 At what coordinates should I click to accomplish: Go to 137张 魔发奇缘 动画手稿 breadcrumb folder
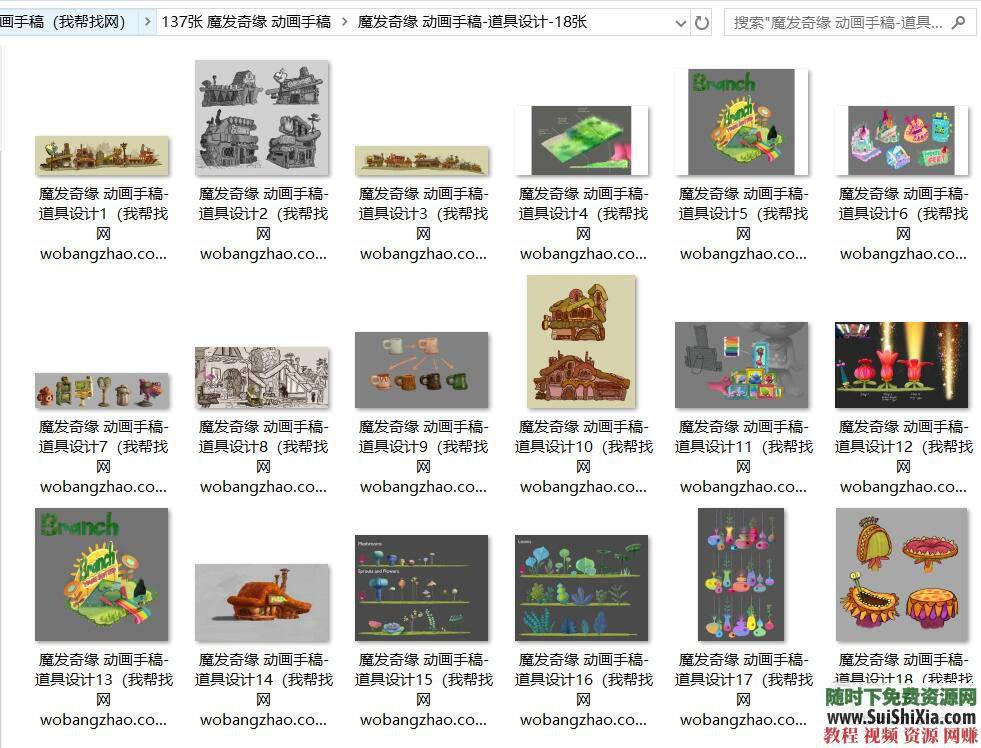click(246, 23)
